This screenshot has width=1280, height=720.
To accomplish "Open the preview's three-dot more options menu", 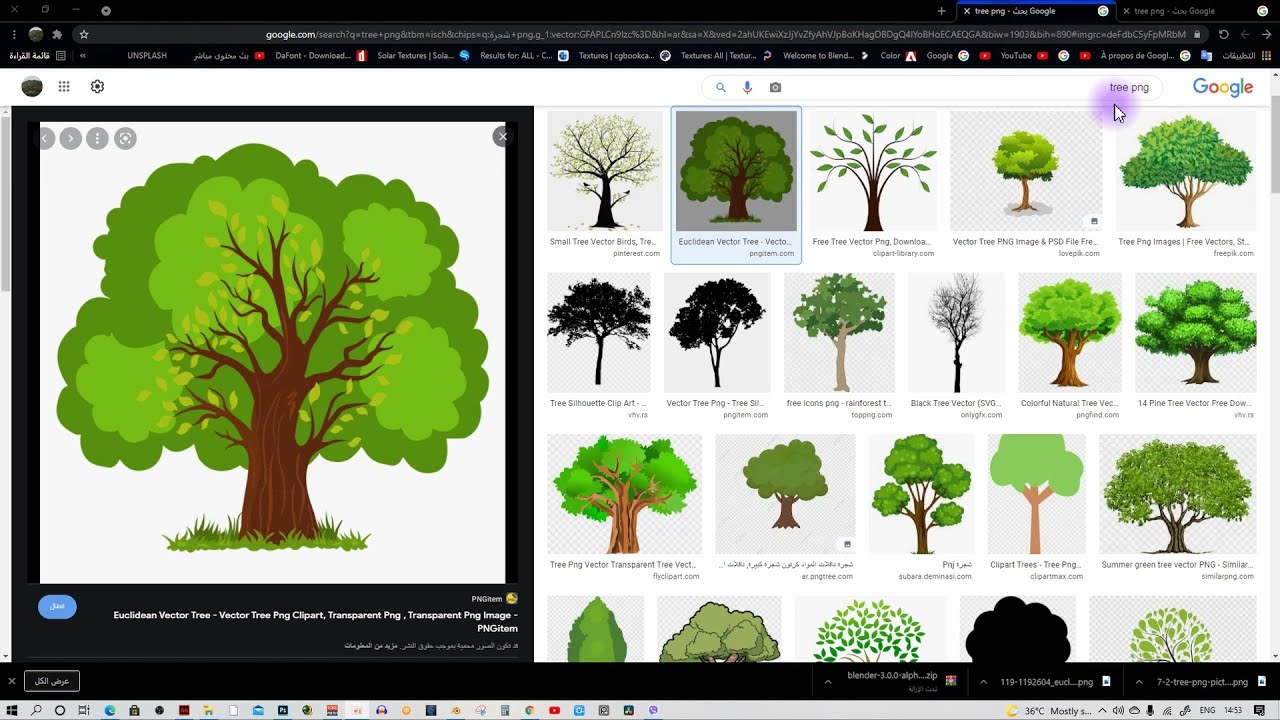I will [97, 138].
